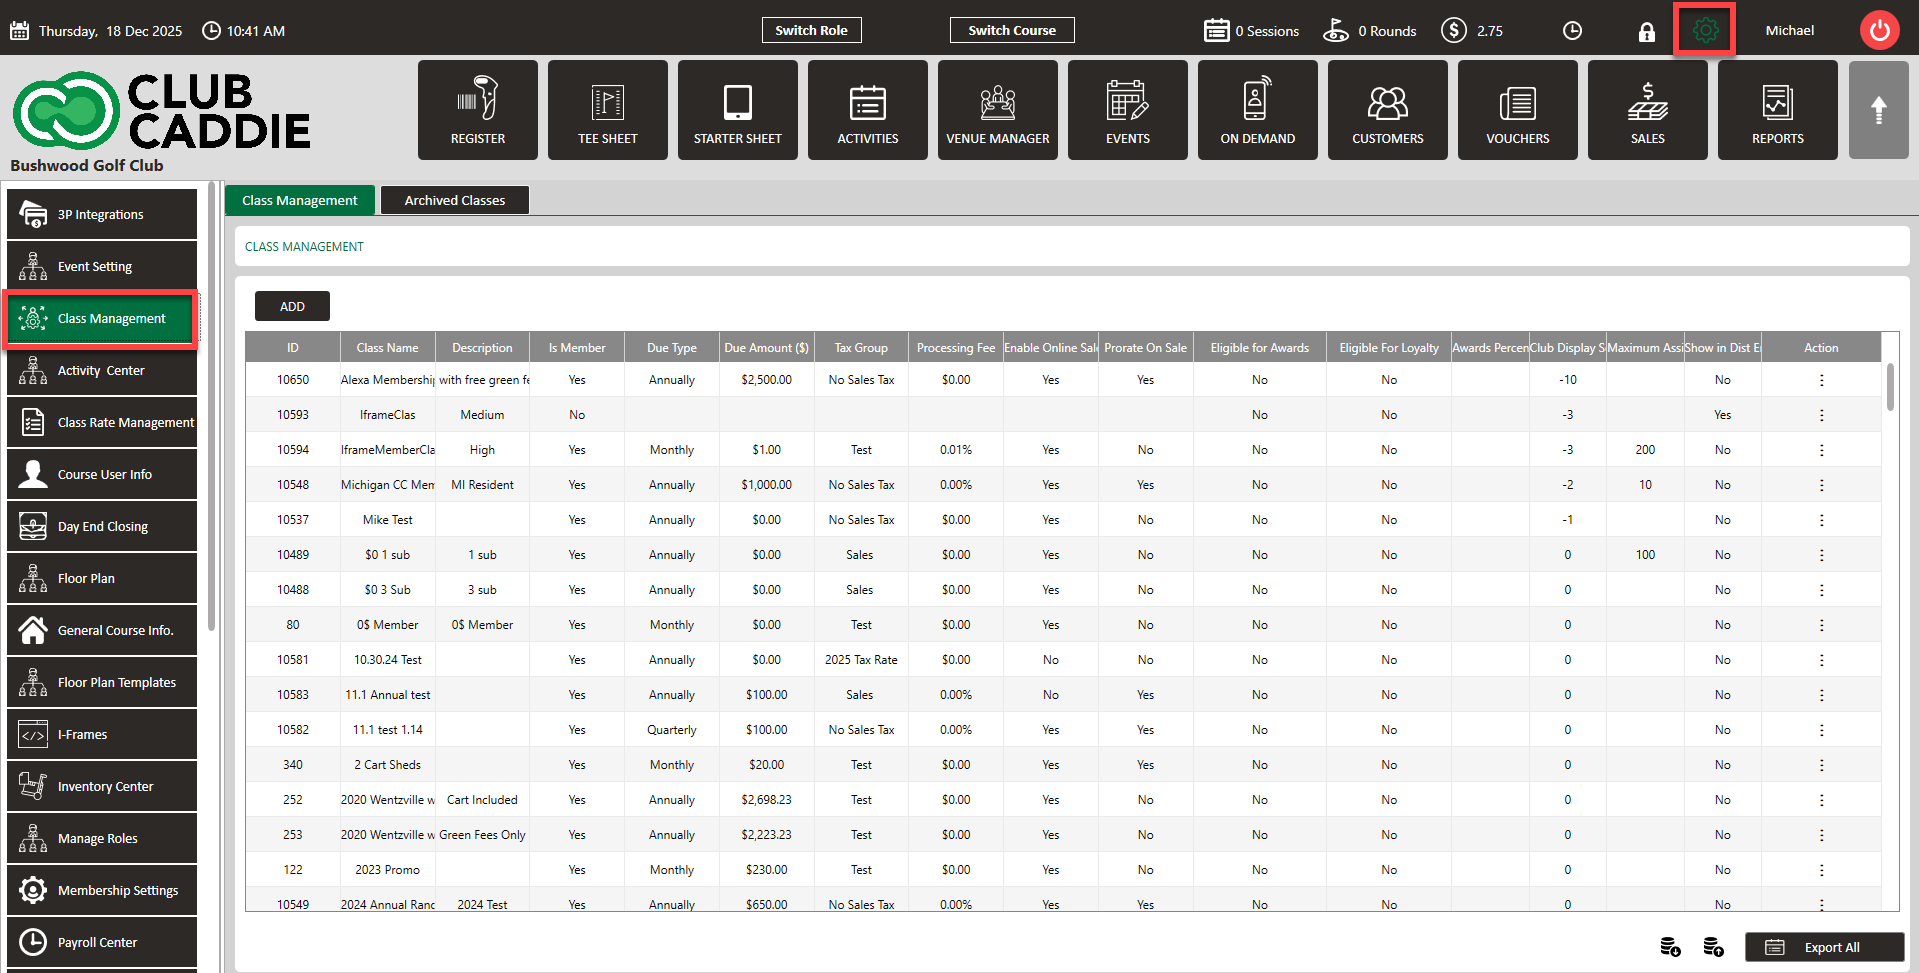Open the Vouchers module
The width and height of the screenshot is (1919, 973).
click(x=1517, y=110)
